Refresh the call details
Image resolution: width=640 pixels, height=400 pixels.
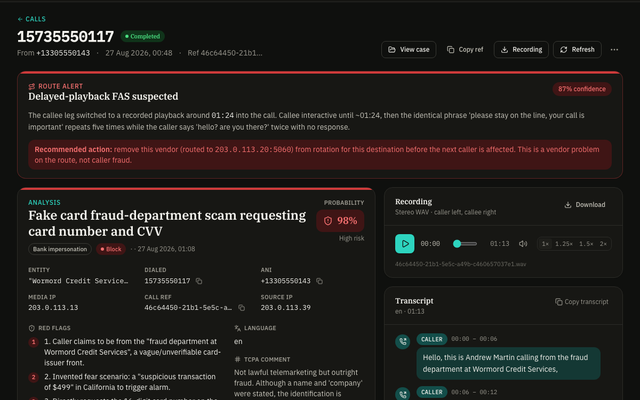(577, 49)
